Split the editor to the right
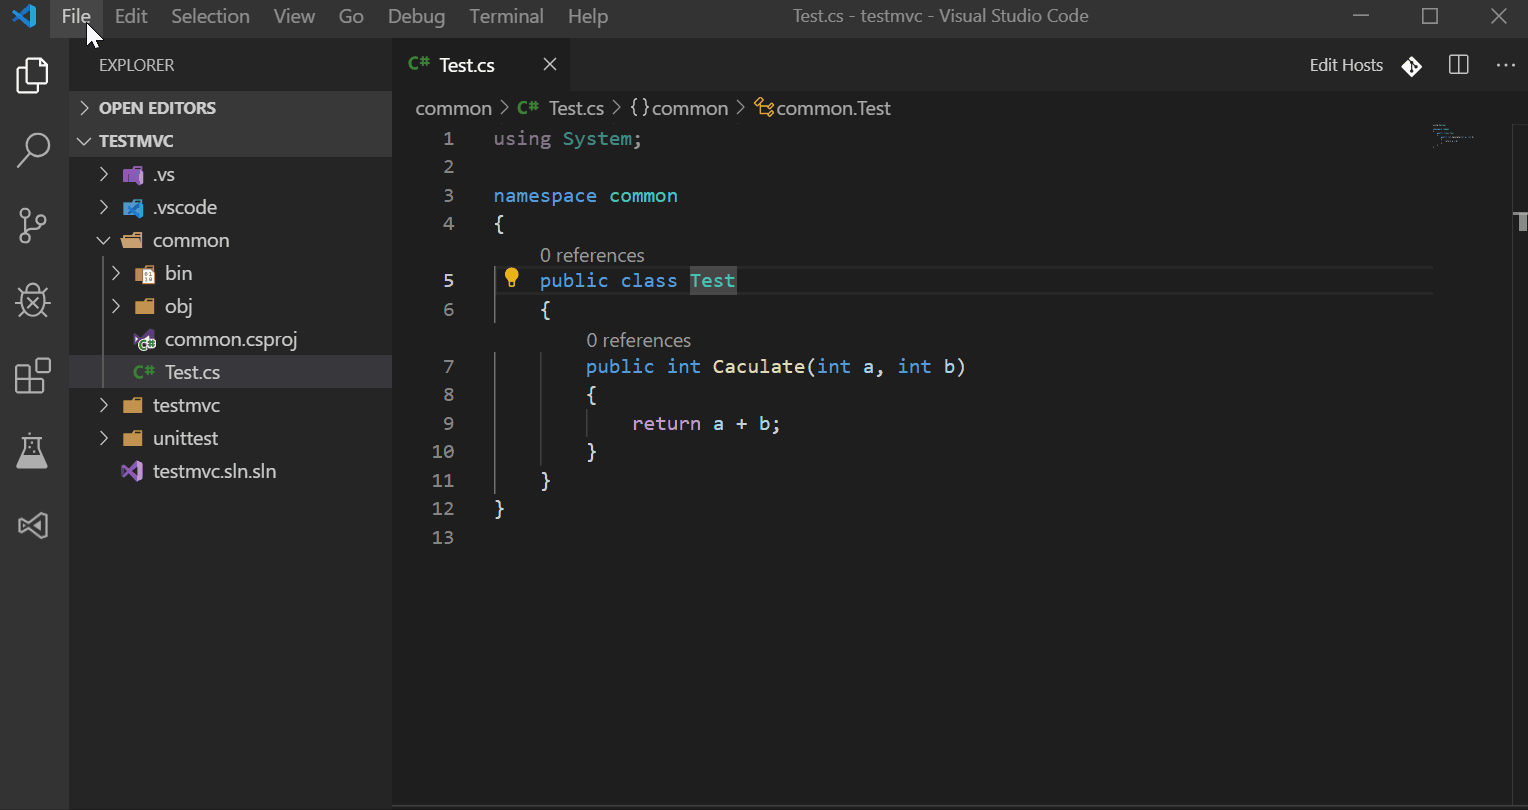Image resolution: width=1528 pixels, height=810 pixels. [1459, 65]
